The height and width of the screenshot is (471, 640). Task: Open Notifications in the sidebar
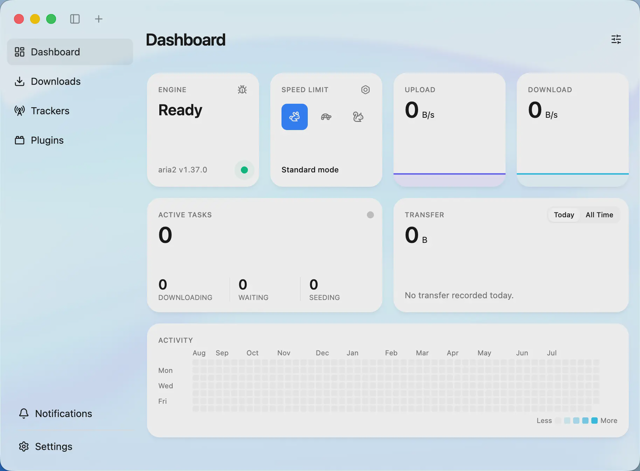(70, 413)
